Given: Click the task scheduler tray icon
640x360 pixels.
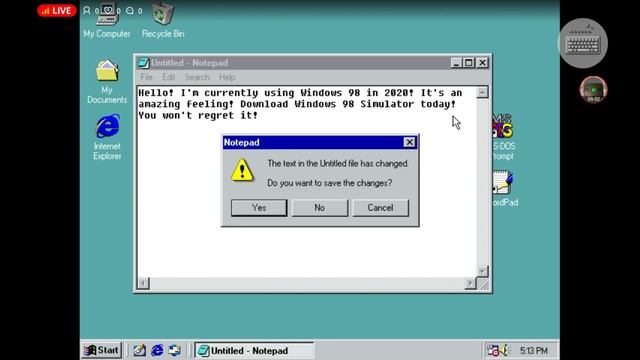Looking at the screenshot, I should coord(493,350).
